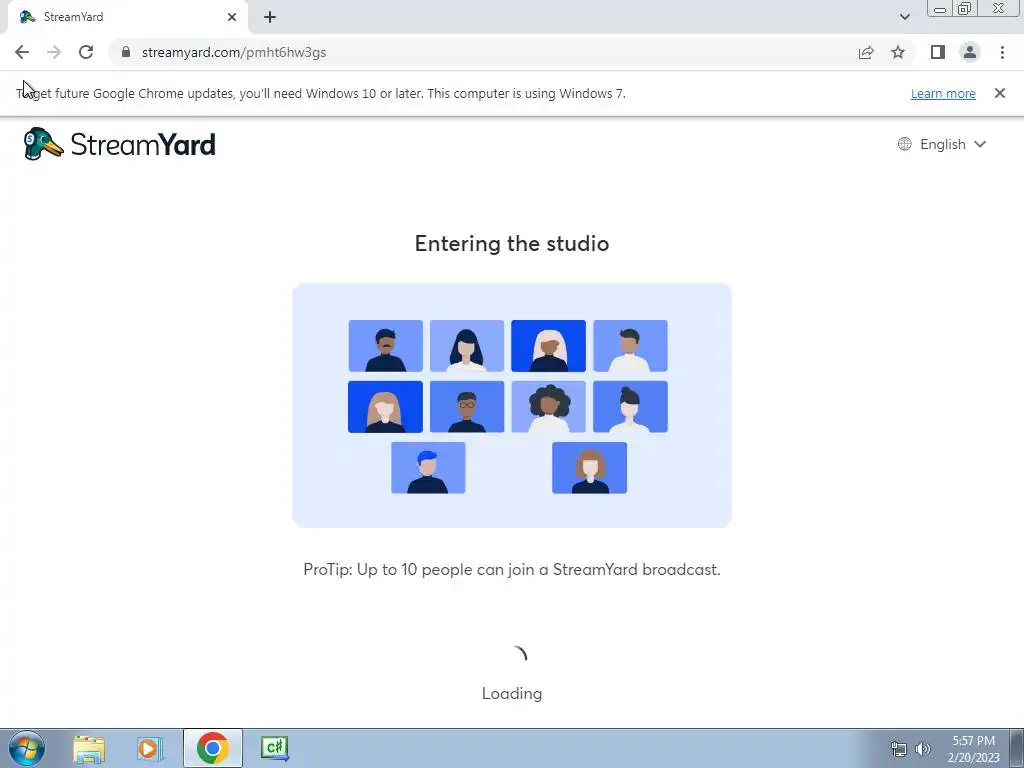The width and height of the screenshot is (1024, 768).
Task: Reload the StreamYard page
Action: pyautogui.click(x=86, y=52)
